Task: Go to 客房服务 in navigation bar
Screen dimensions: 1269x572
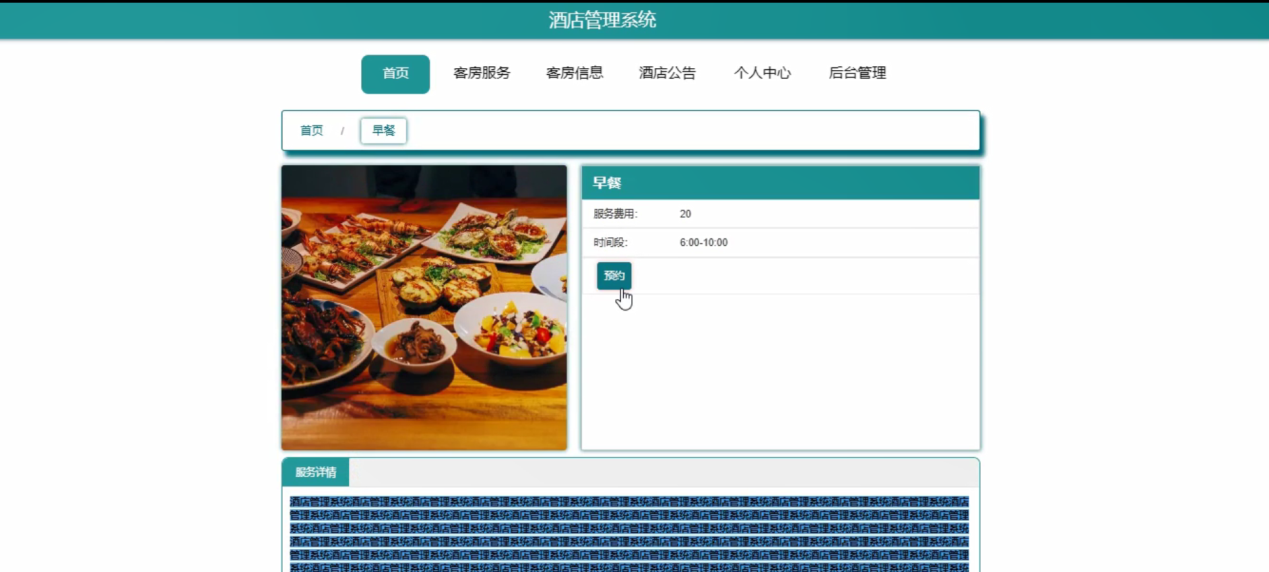Action: point(481,73)
